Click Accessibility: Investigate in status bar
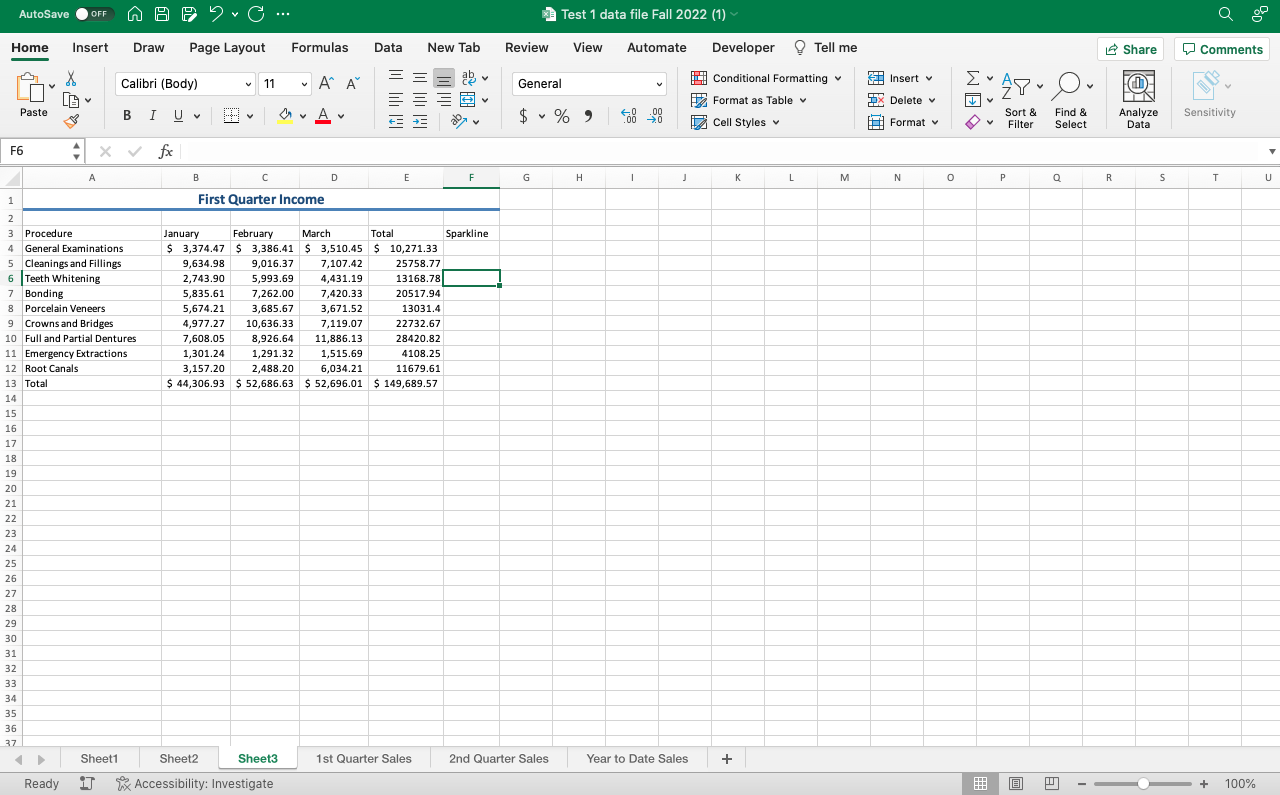1280x795 pixels. (195, 784)
